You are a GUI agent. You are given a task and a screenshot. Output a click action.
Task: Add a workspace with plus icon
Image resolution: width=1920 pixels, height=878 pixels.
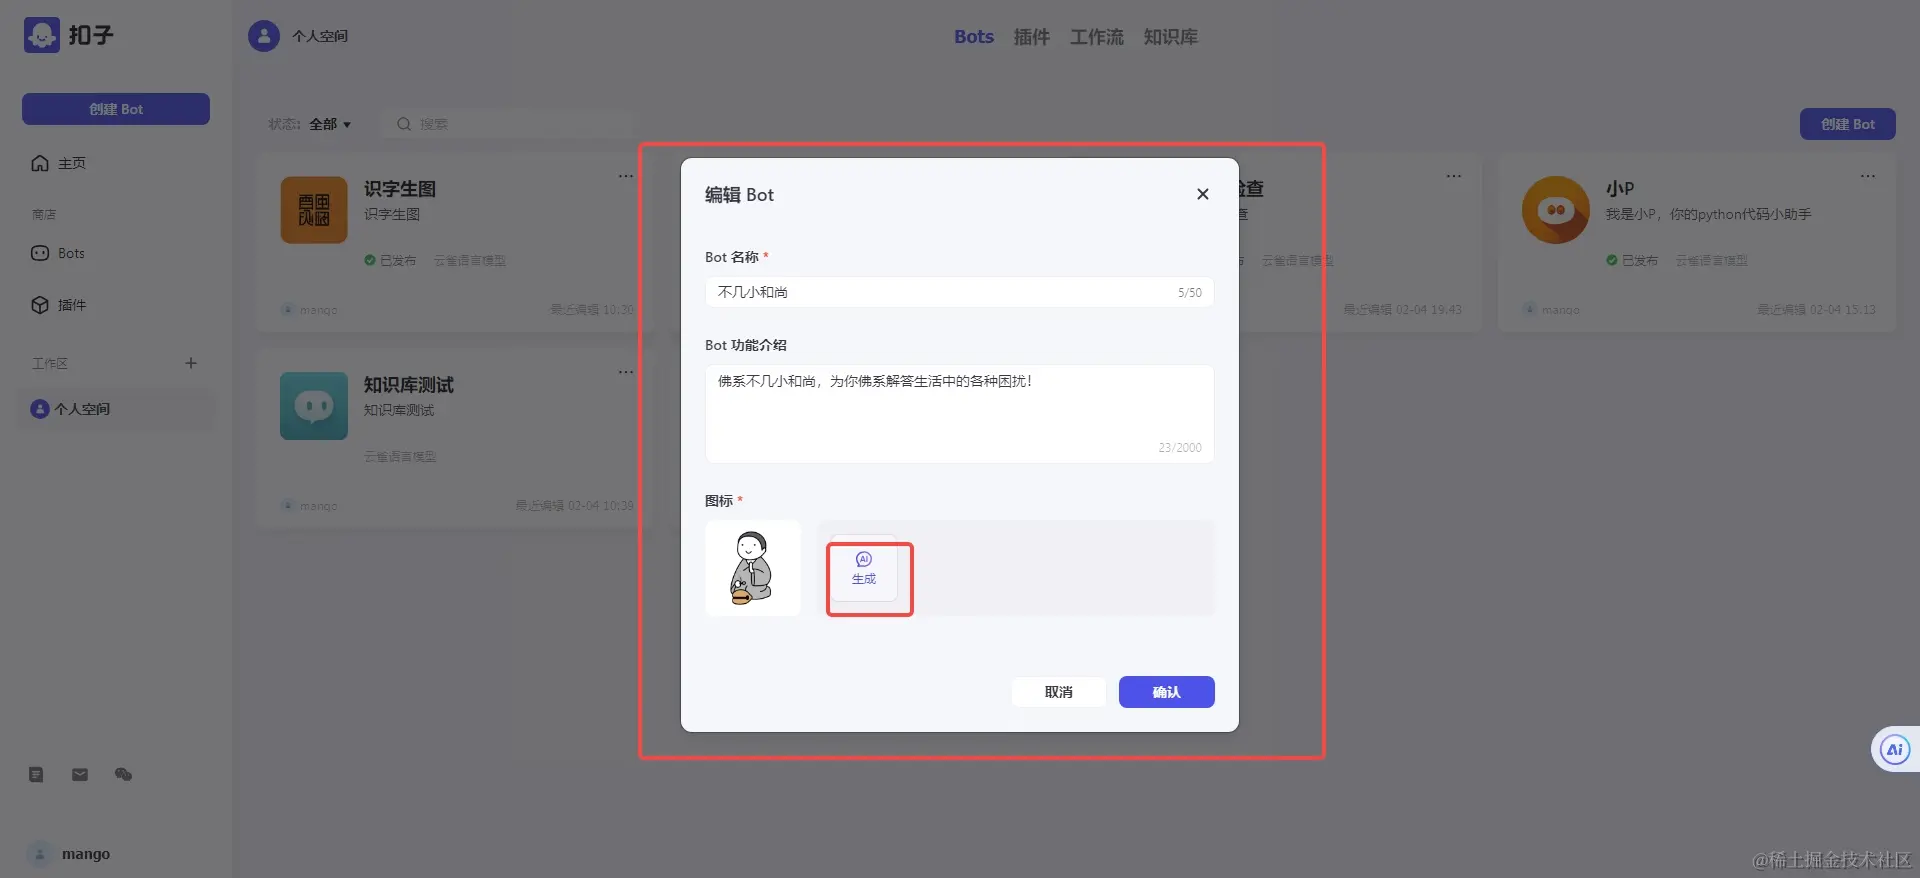[x=191, y=363]
